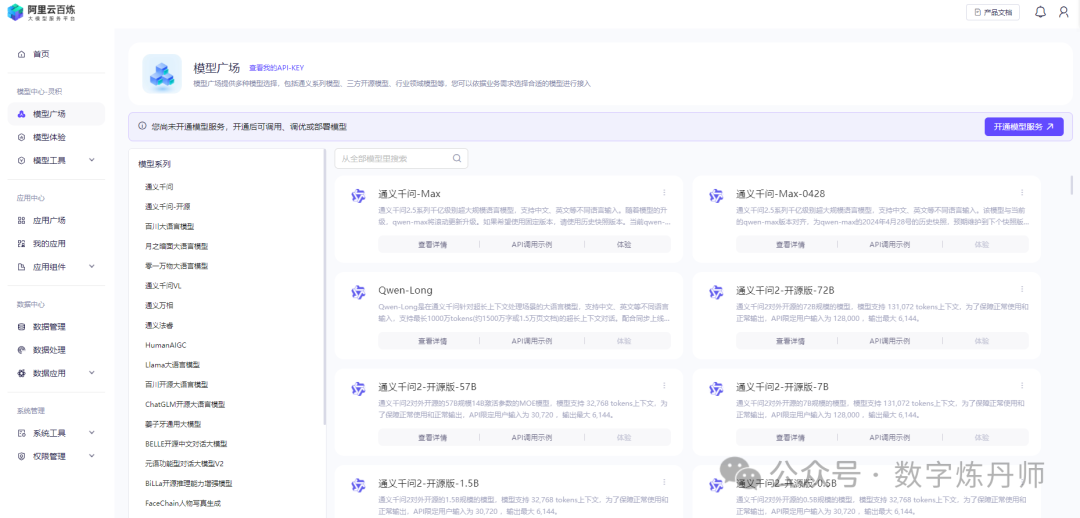Click the 数据管理 database icon
The image size is (1080, 518).
21,327
